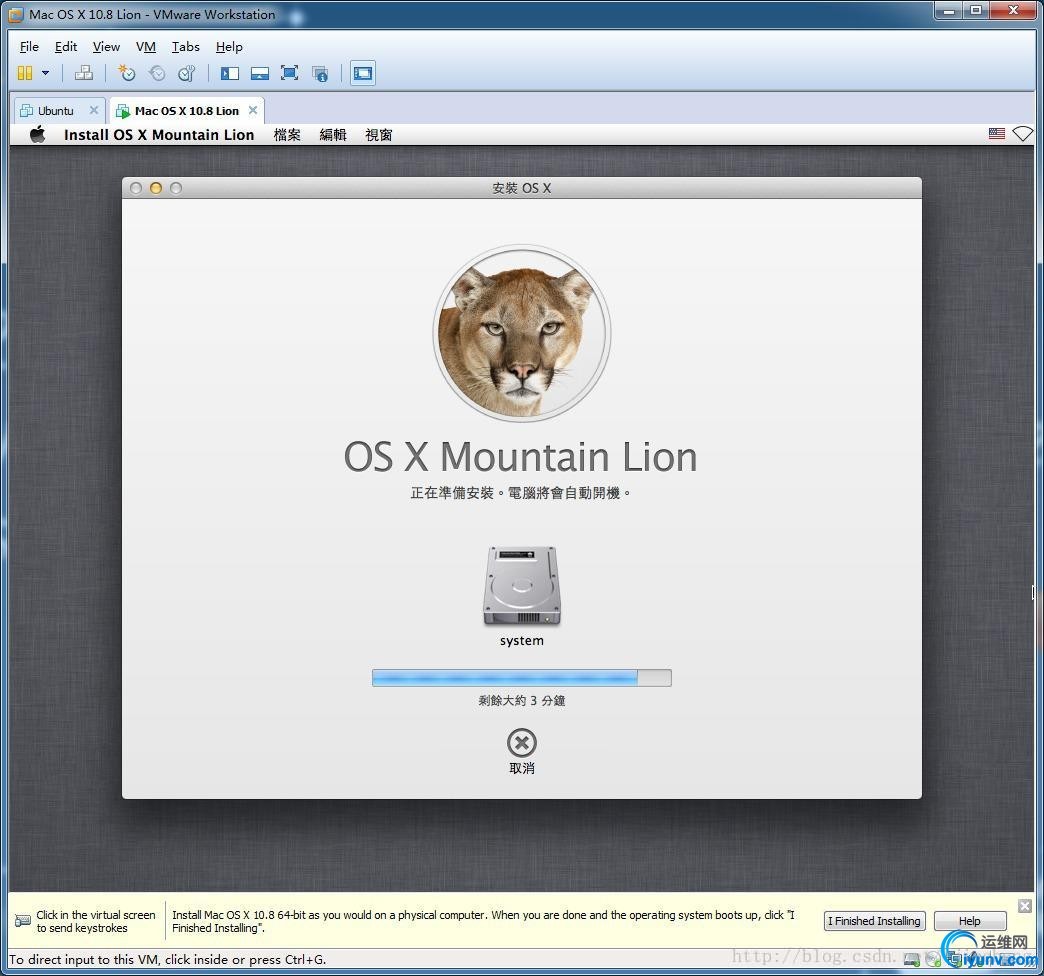
Task: Click the 'system' disk label
Action: (522, 640)
